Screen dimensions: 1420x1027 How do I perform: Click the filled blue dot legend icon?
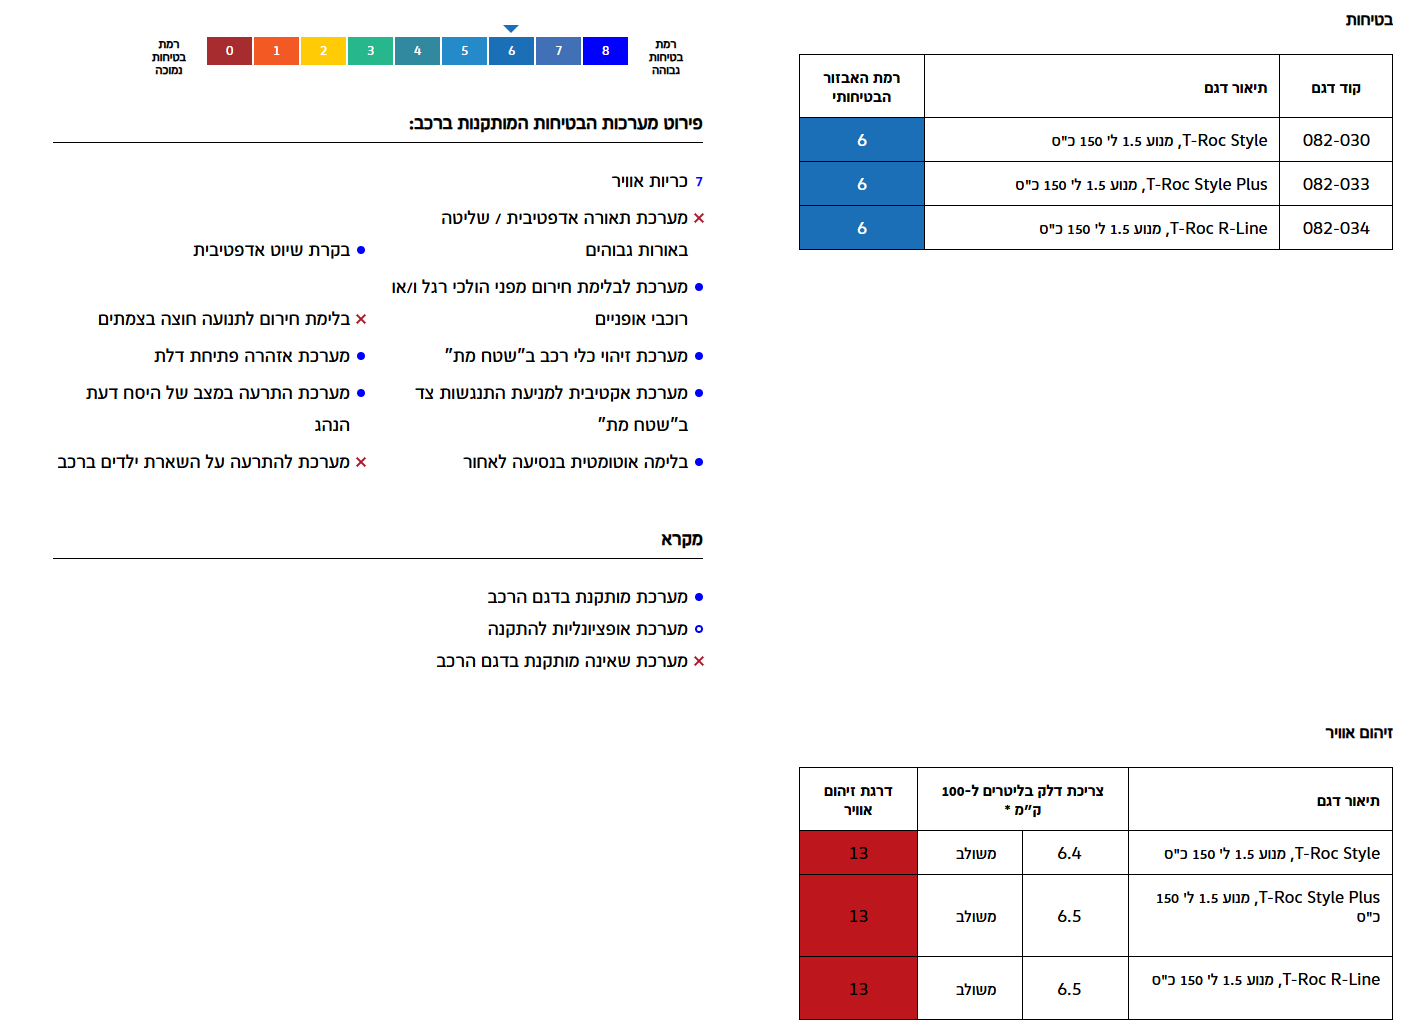(x=699, y=597)
